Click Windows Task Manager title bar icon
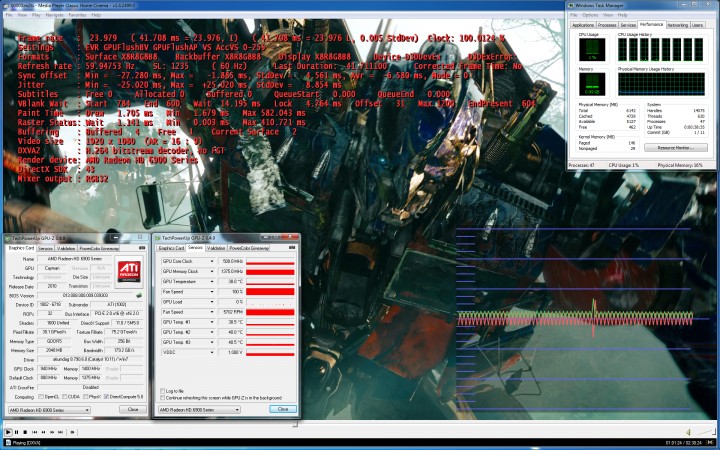Screen dimensions: 720x450 pyautogui.click(x=571, y=6)
